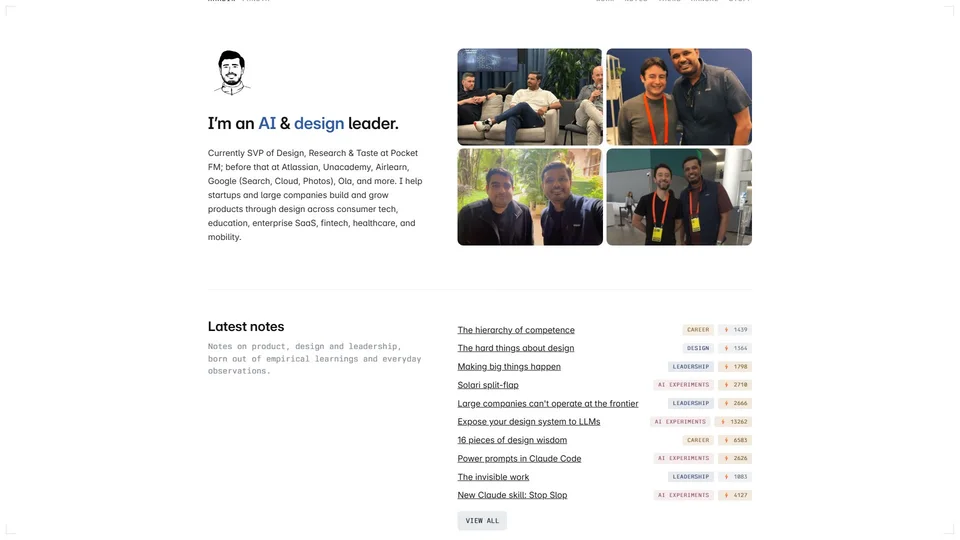This screenshot has height=540, width=960.
Task: Open 'The hierarchy of competence' note
Action: (x=516, y=329)
